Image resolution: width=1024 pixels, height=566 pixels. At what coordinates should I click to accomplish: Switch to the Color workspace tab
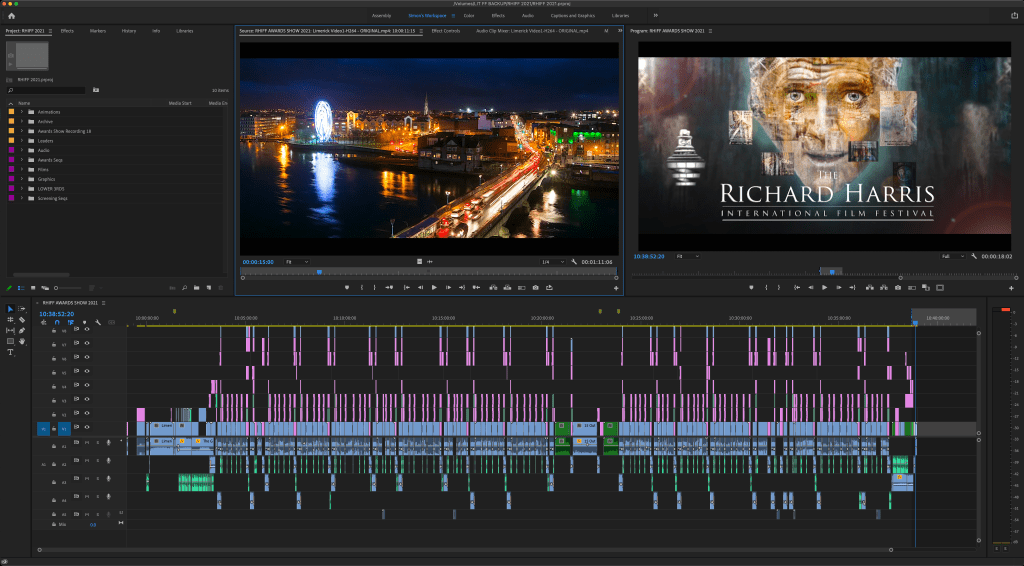point(469,16)
